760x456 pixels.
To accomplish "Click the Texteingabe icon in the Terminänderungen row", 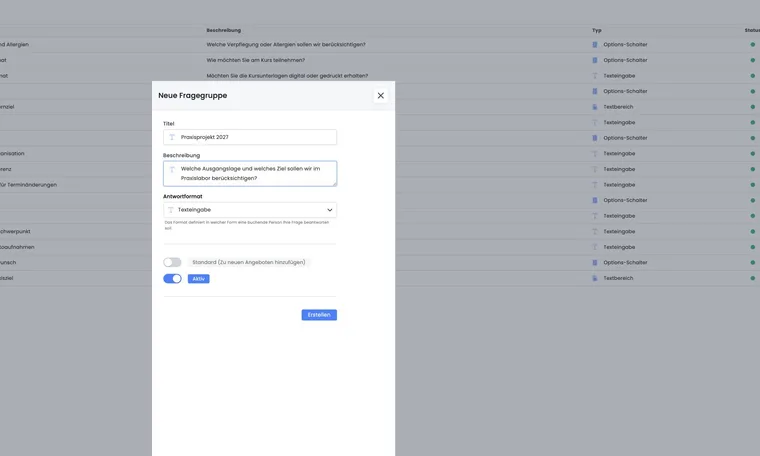I will click(x=595, y=185).
